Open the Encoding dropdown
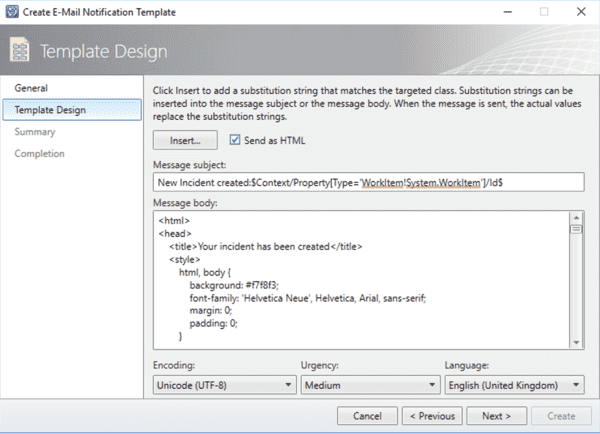600x434 pixels. coord(224,384)
